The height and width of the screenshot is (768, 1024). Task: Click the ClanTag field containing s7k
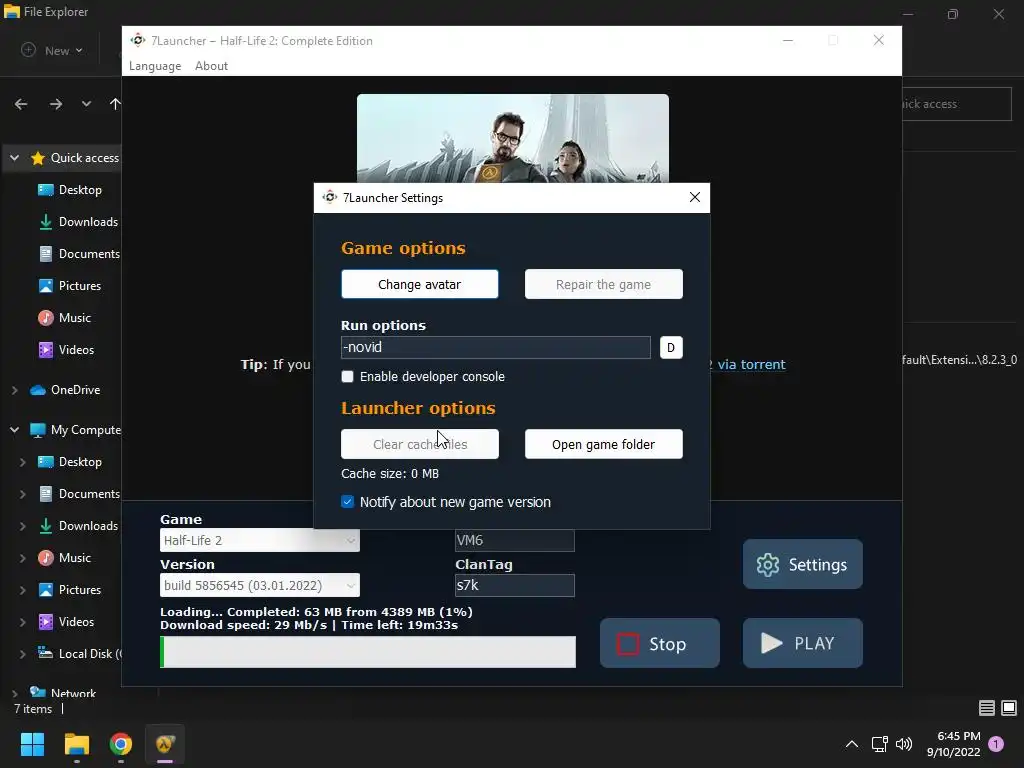(x=515, y=585)
